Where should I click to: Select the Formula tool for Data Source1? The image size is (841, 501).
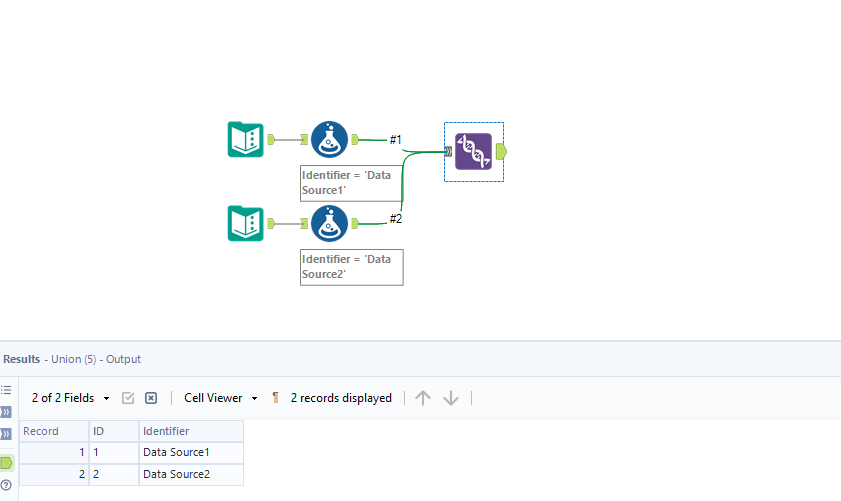click(329, 139)
